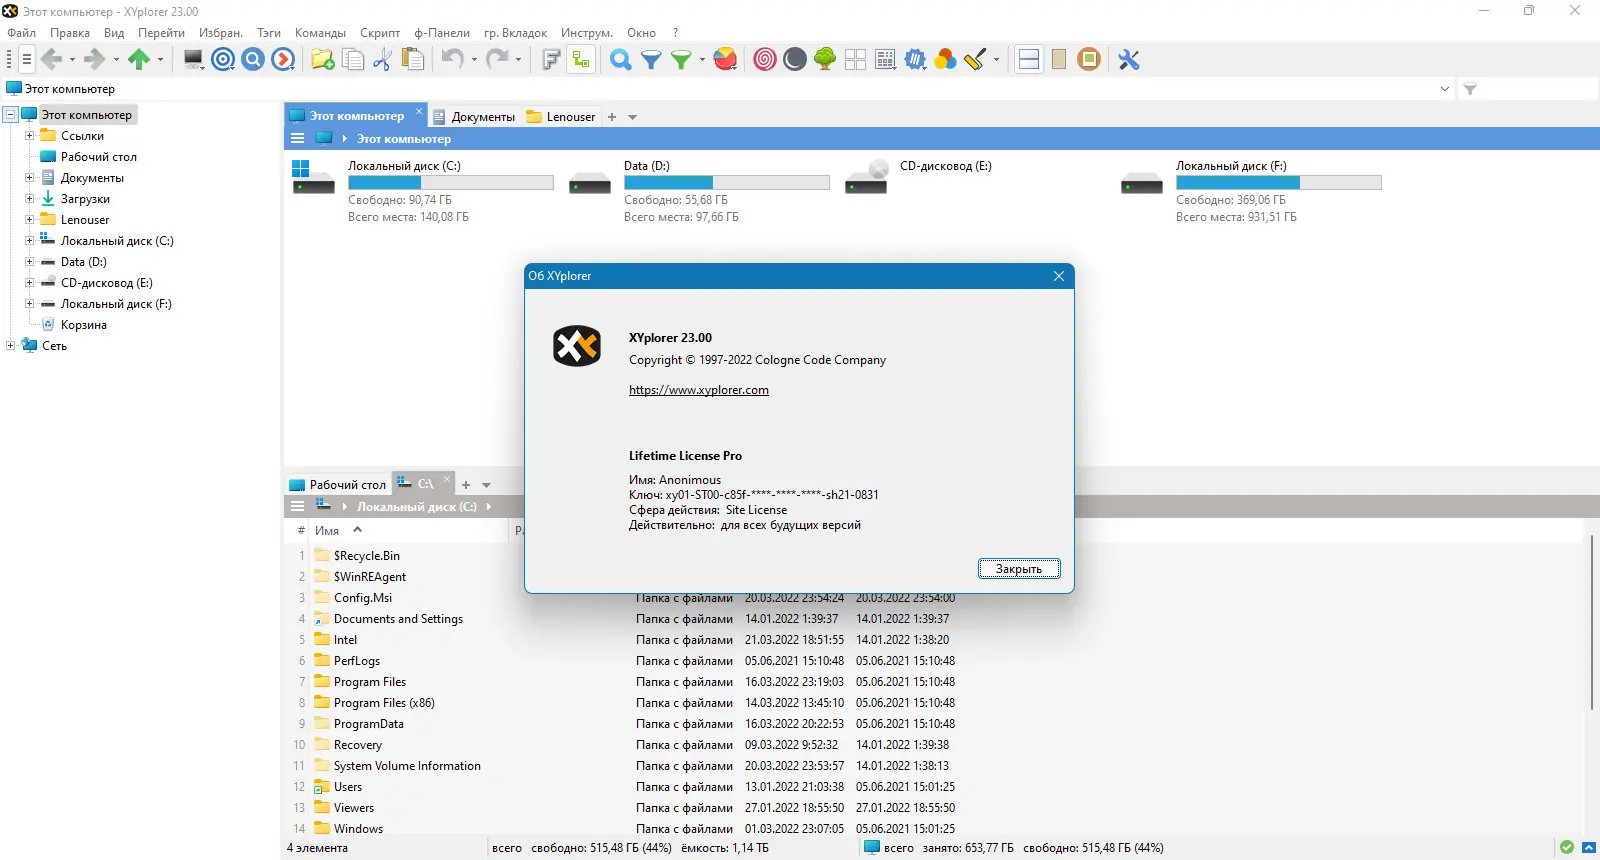1600x860 pixels.
Task: Click the Локальный диск (F:) usage bar
Action: point(1279,183)
